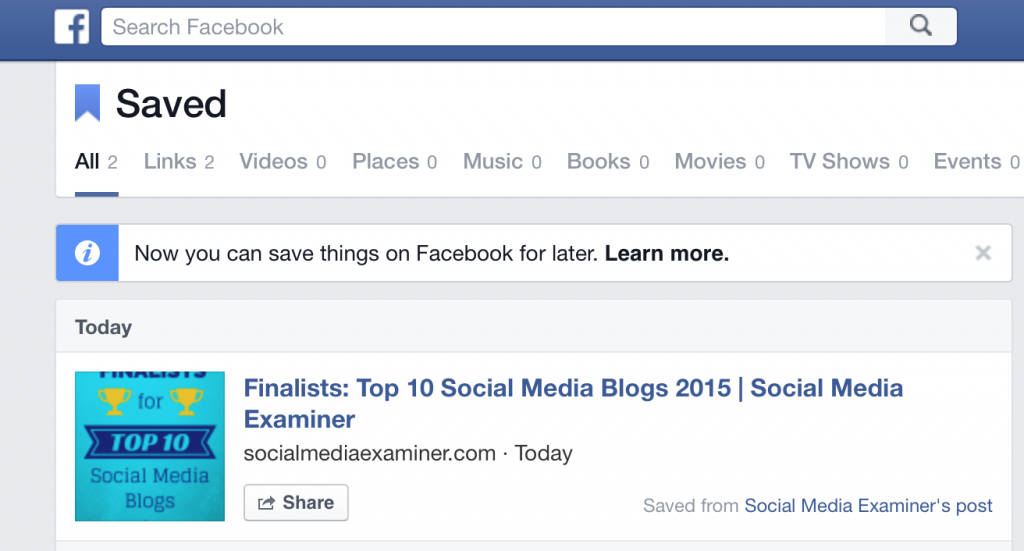Open the Videos tab

point(283,161)
